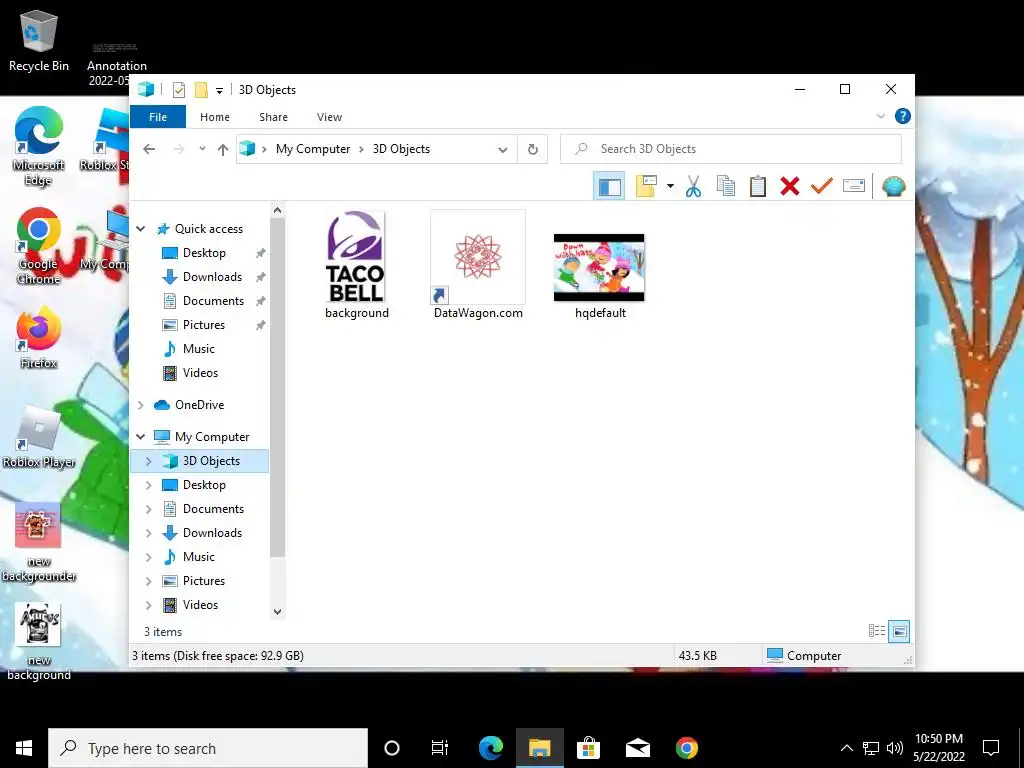Go up one folder level
The image size is (1024, 768).
tap(223, 149)
